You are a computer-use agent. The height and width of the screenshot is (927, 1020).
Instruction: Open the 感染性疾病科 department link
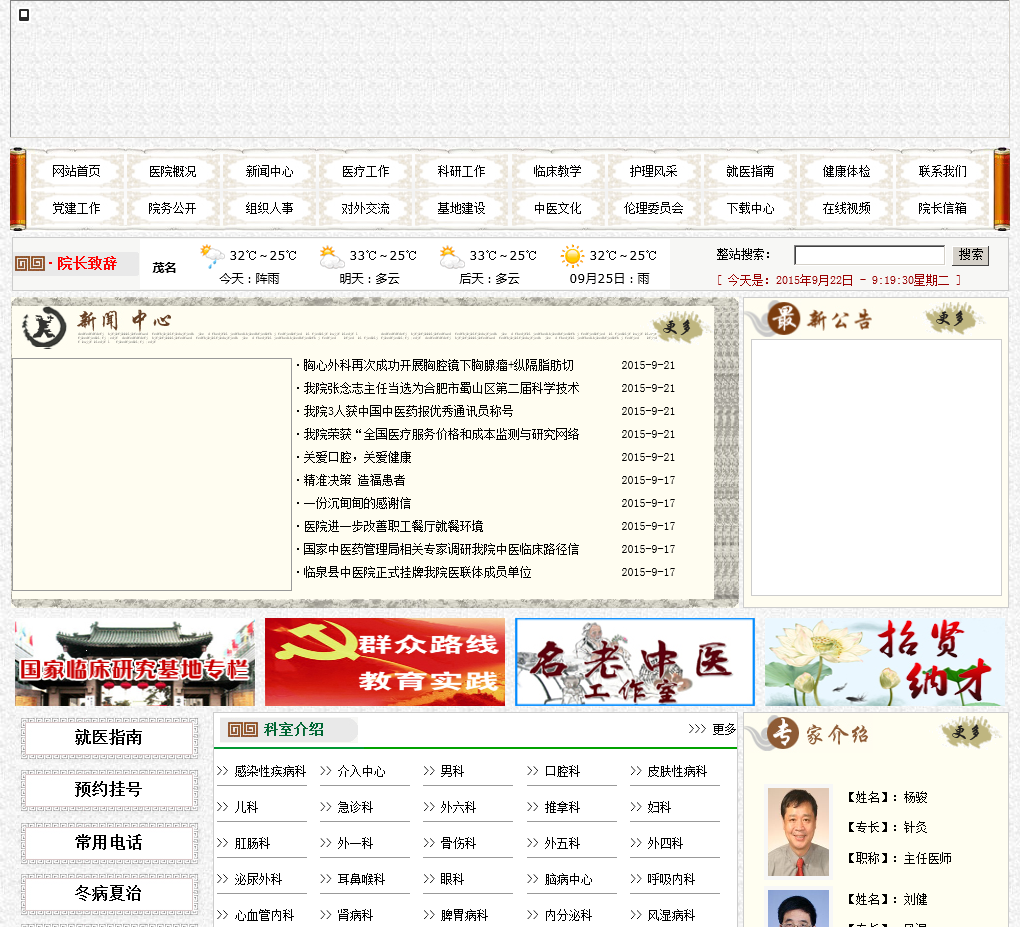(x=269, y=772)
